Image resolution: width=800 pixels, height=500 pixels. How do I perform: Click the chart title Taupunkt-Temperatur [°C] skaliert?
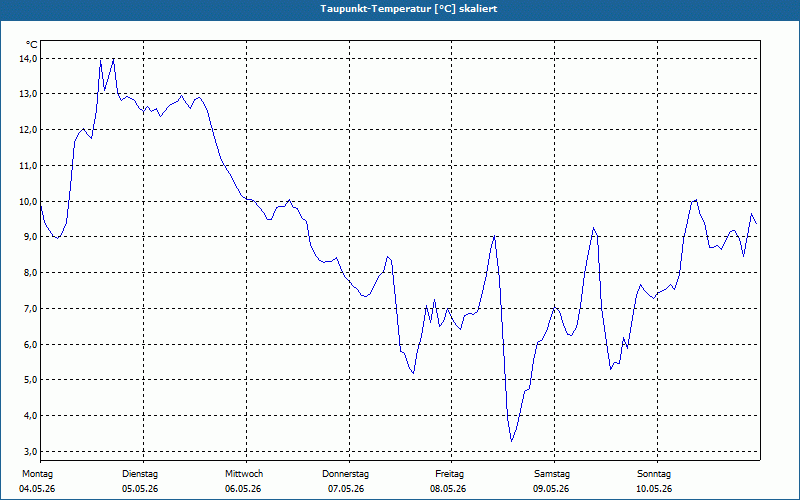(409, 9)
